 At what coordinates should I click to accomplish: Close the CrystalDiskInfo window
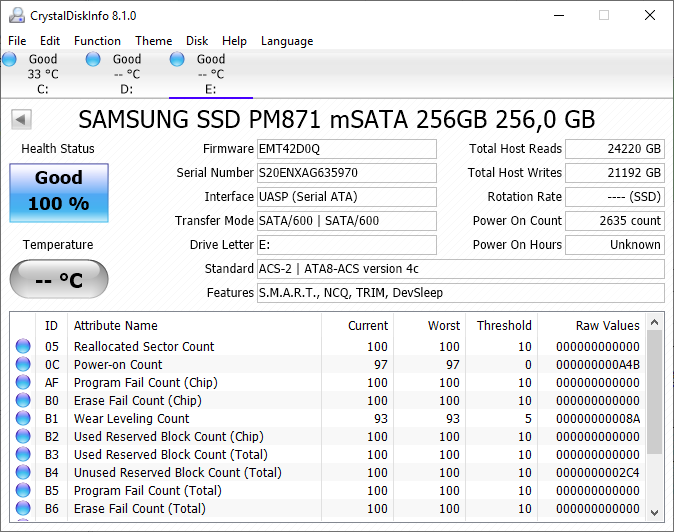[650, 15]
